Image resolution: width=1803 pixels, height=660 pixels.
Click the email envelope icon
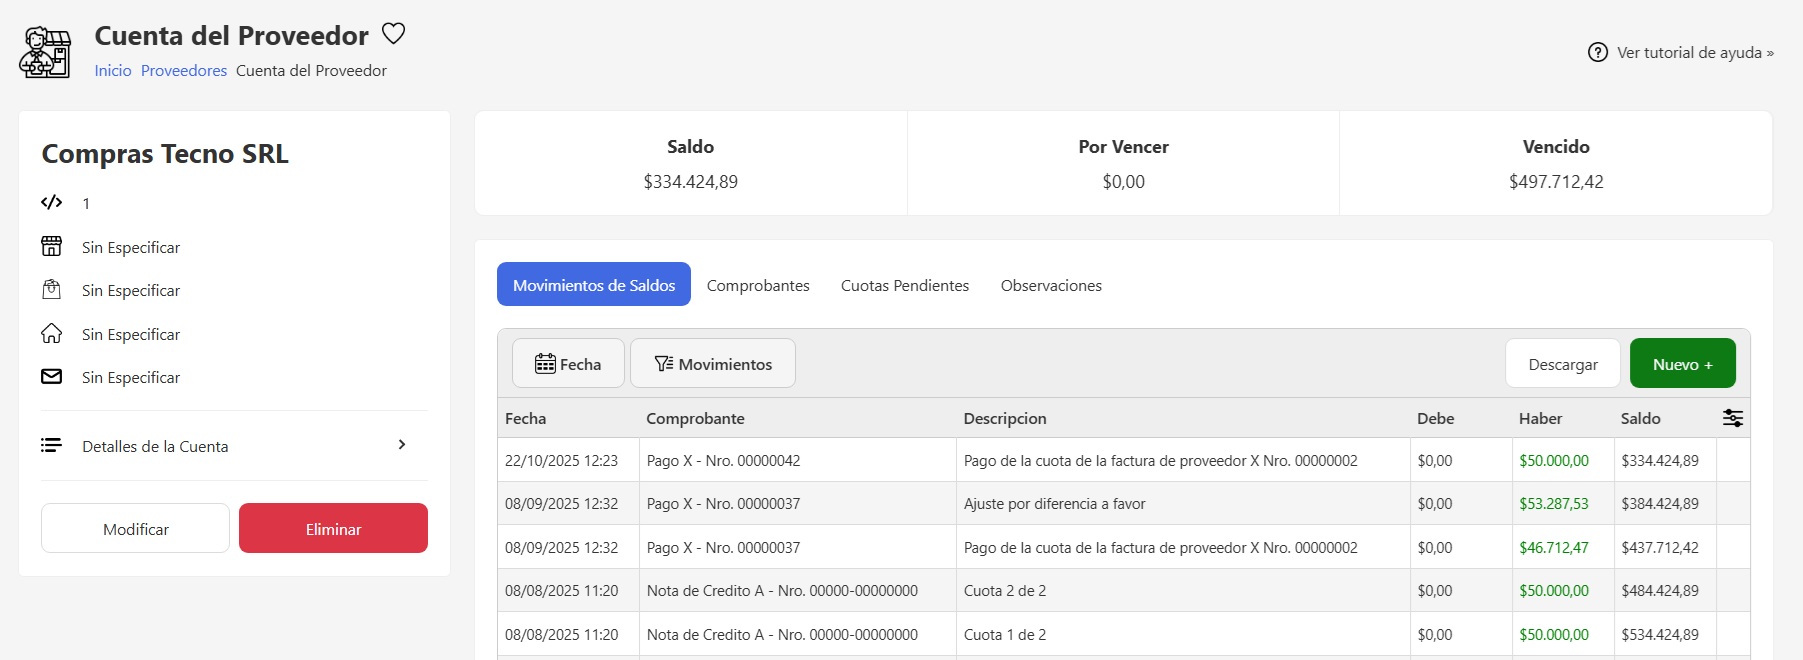pos(52,377)
